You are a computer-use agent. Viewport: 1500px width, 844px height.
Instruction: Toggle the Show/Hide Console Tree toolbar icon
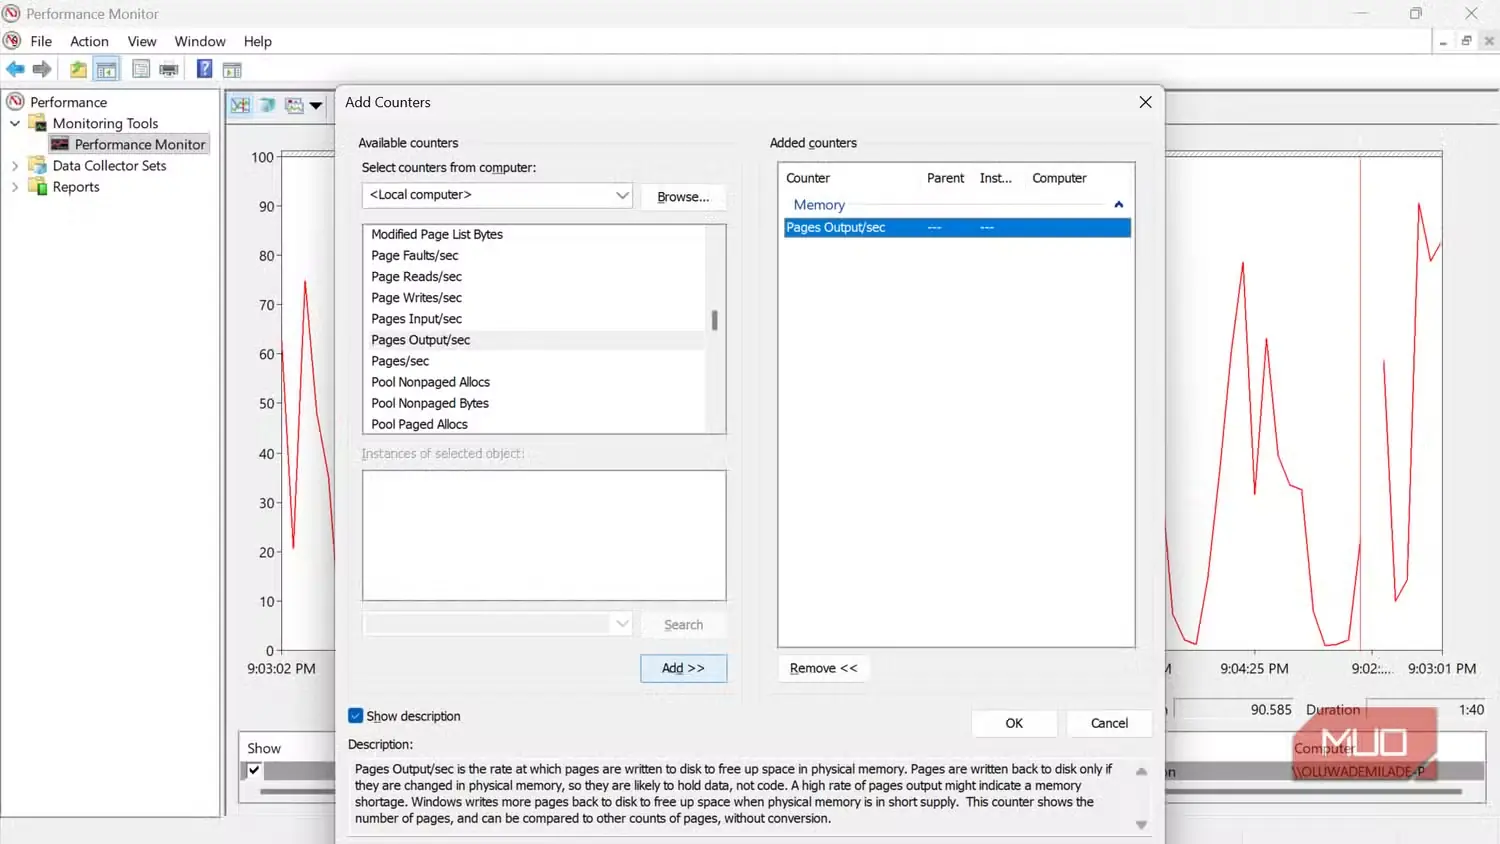(x=106, y=69)
